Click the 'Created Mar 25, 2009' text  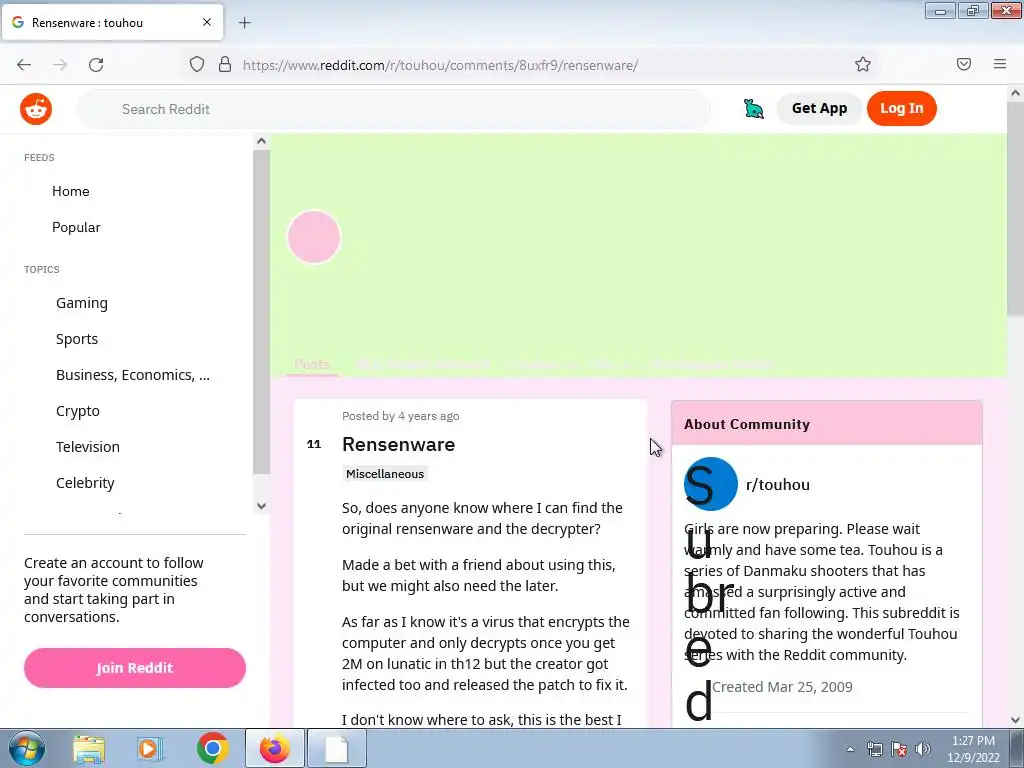click(782, 687)
